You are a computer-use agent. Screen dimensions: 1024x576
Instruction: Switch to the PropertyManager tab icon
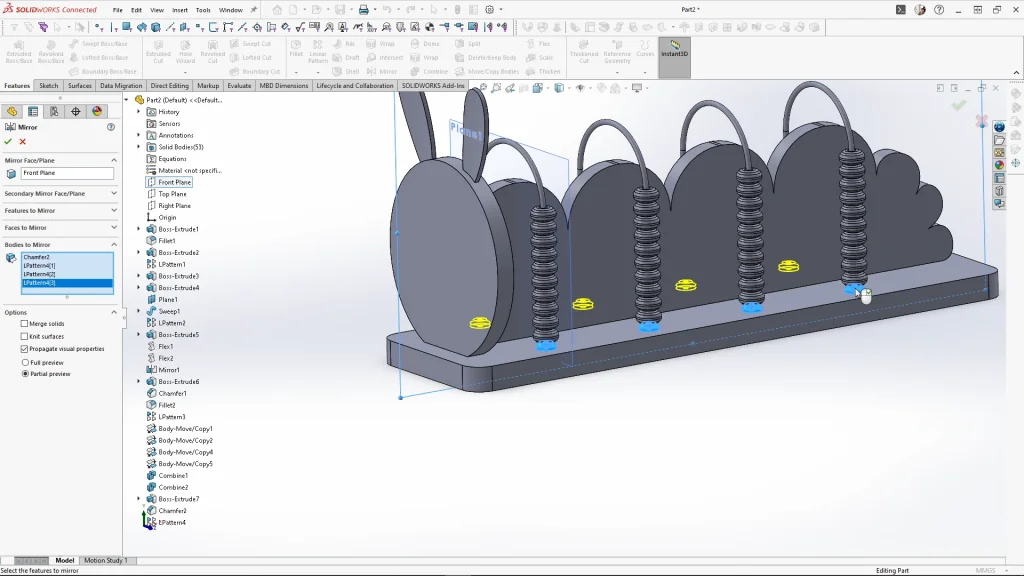33,111
